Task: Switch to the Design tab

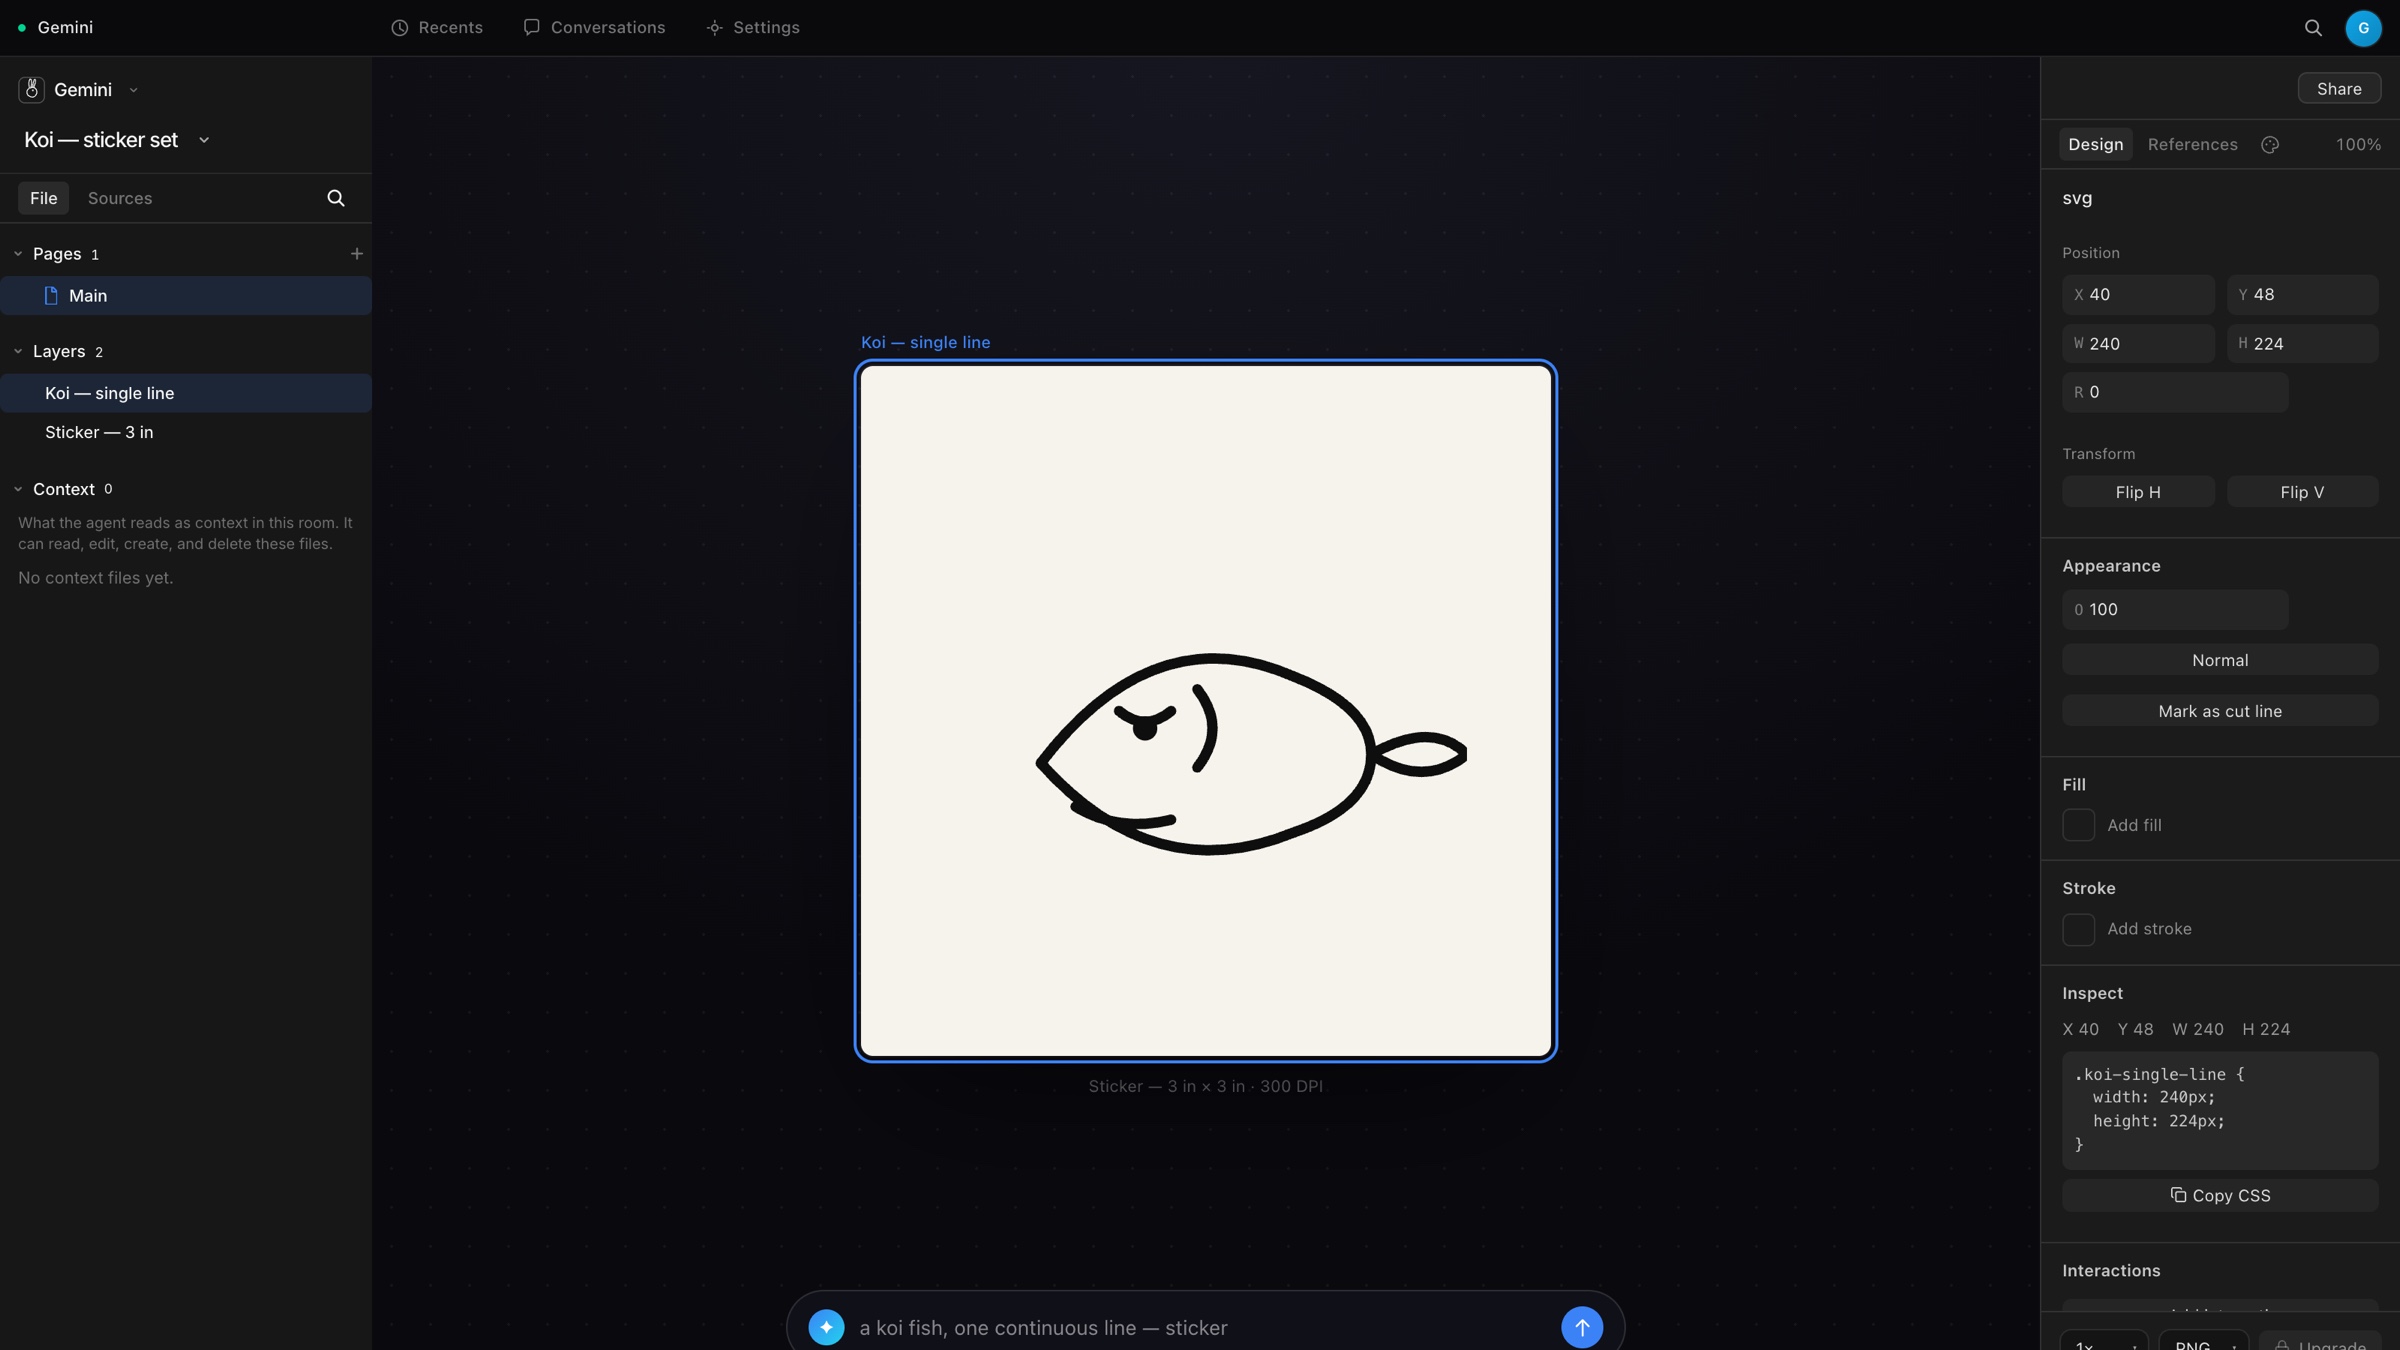Action: pyautogui.click(x=2095, y=145)
